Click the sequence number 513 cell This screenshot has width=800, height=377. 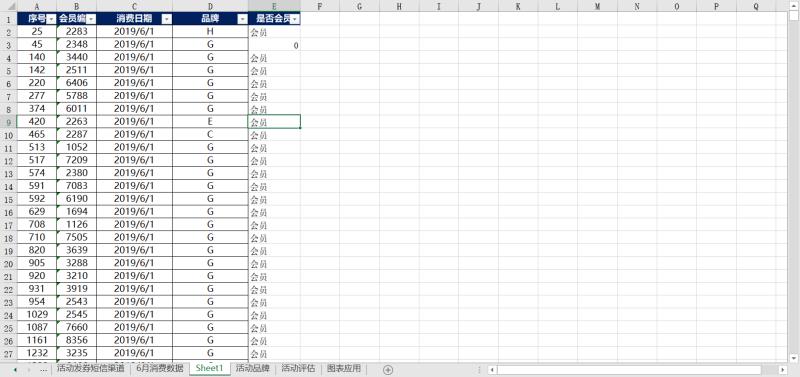click(x=37, y=147)
